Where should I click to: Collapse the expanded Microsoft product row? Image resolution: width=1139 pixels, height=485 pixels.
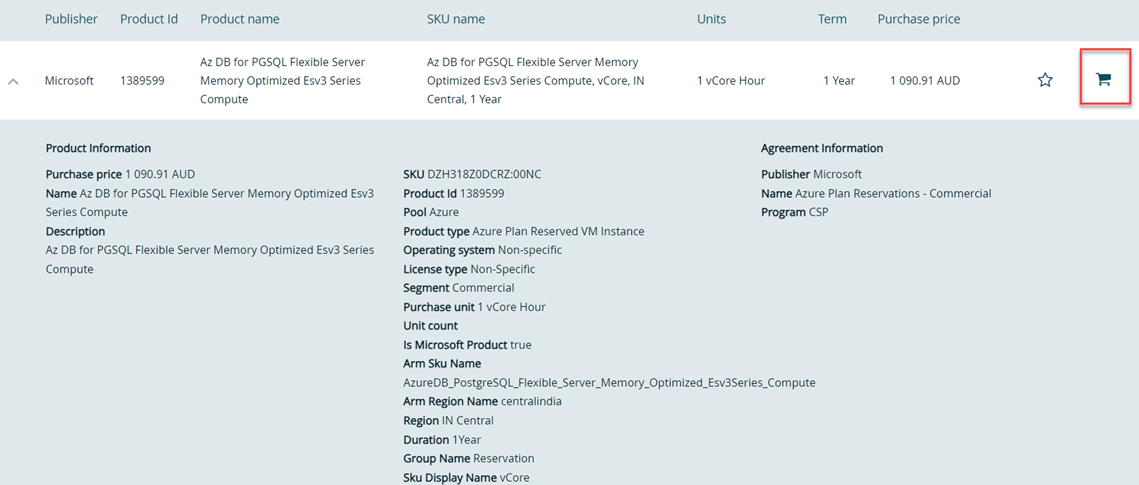click(x=13, y=81)
